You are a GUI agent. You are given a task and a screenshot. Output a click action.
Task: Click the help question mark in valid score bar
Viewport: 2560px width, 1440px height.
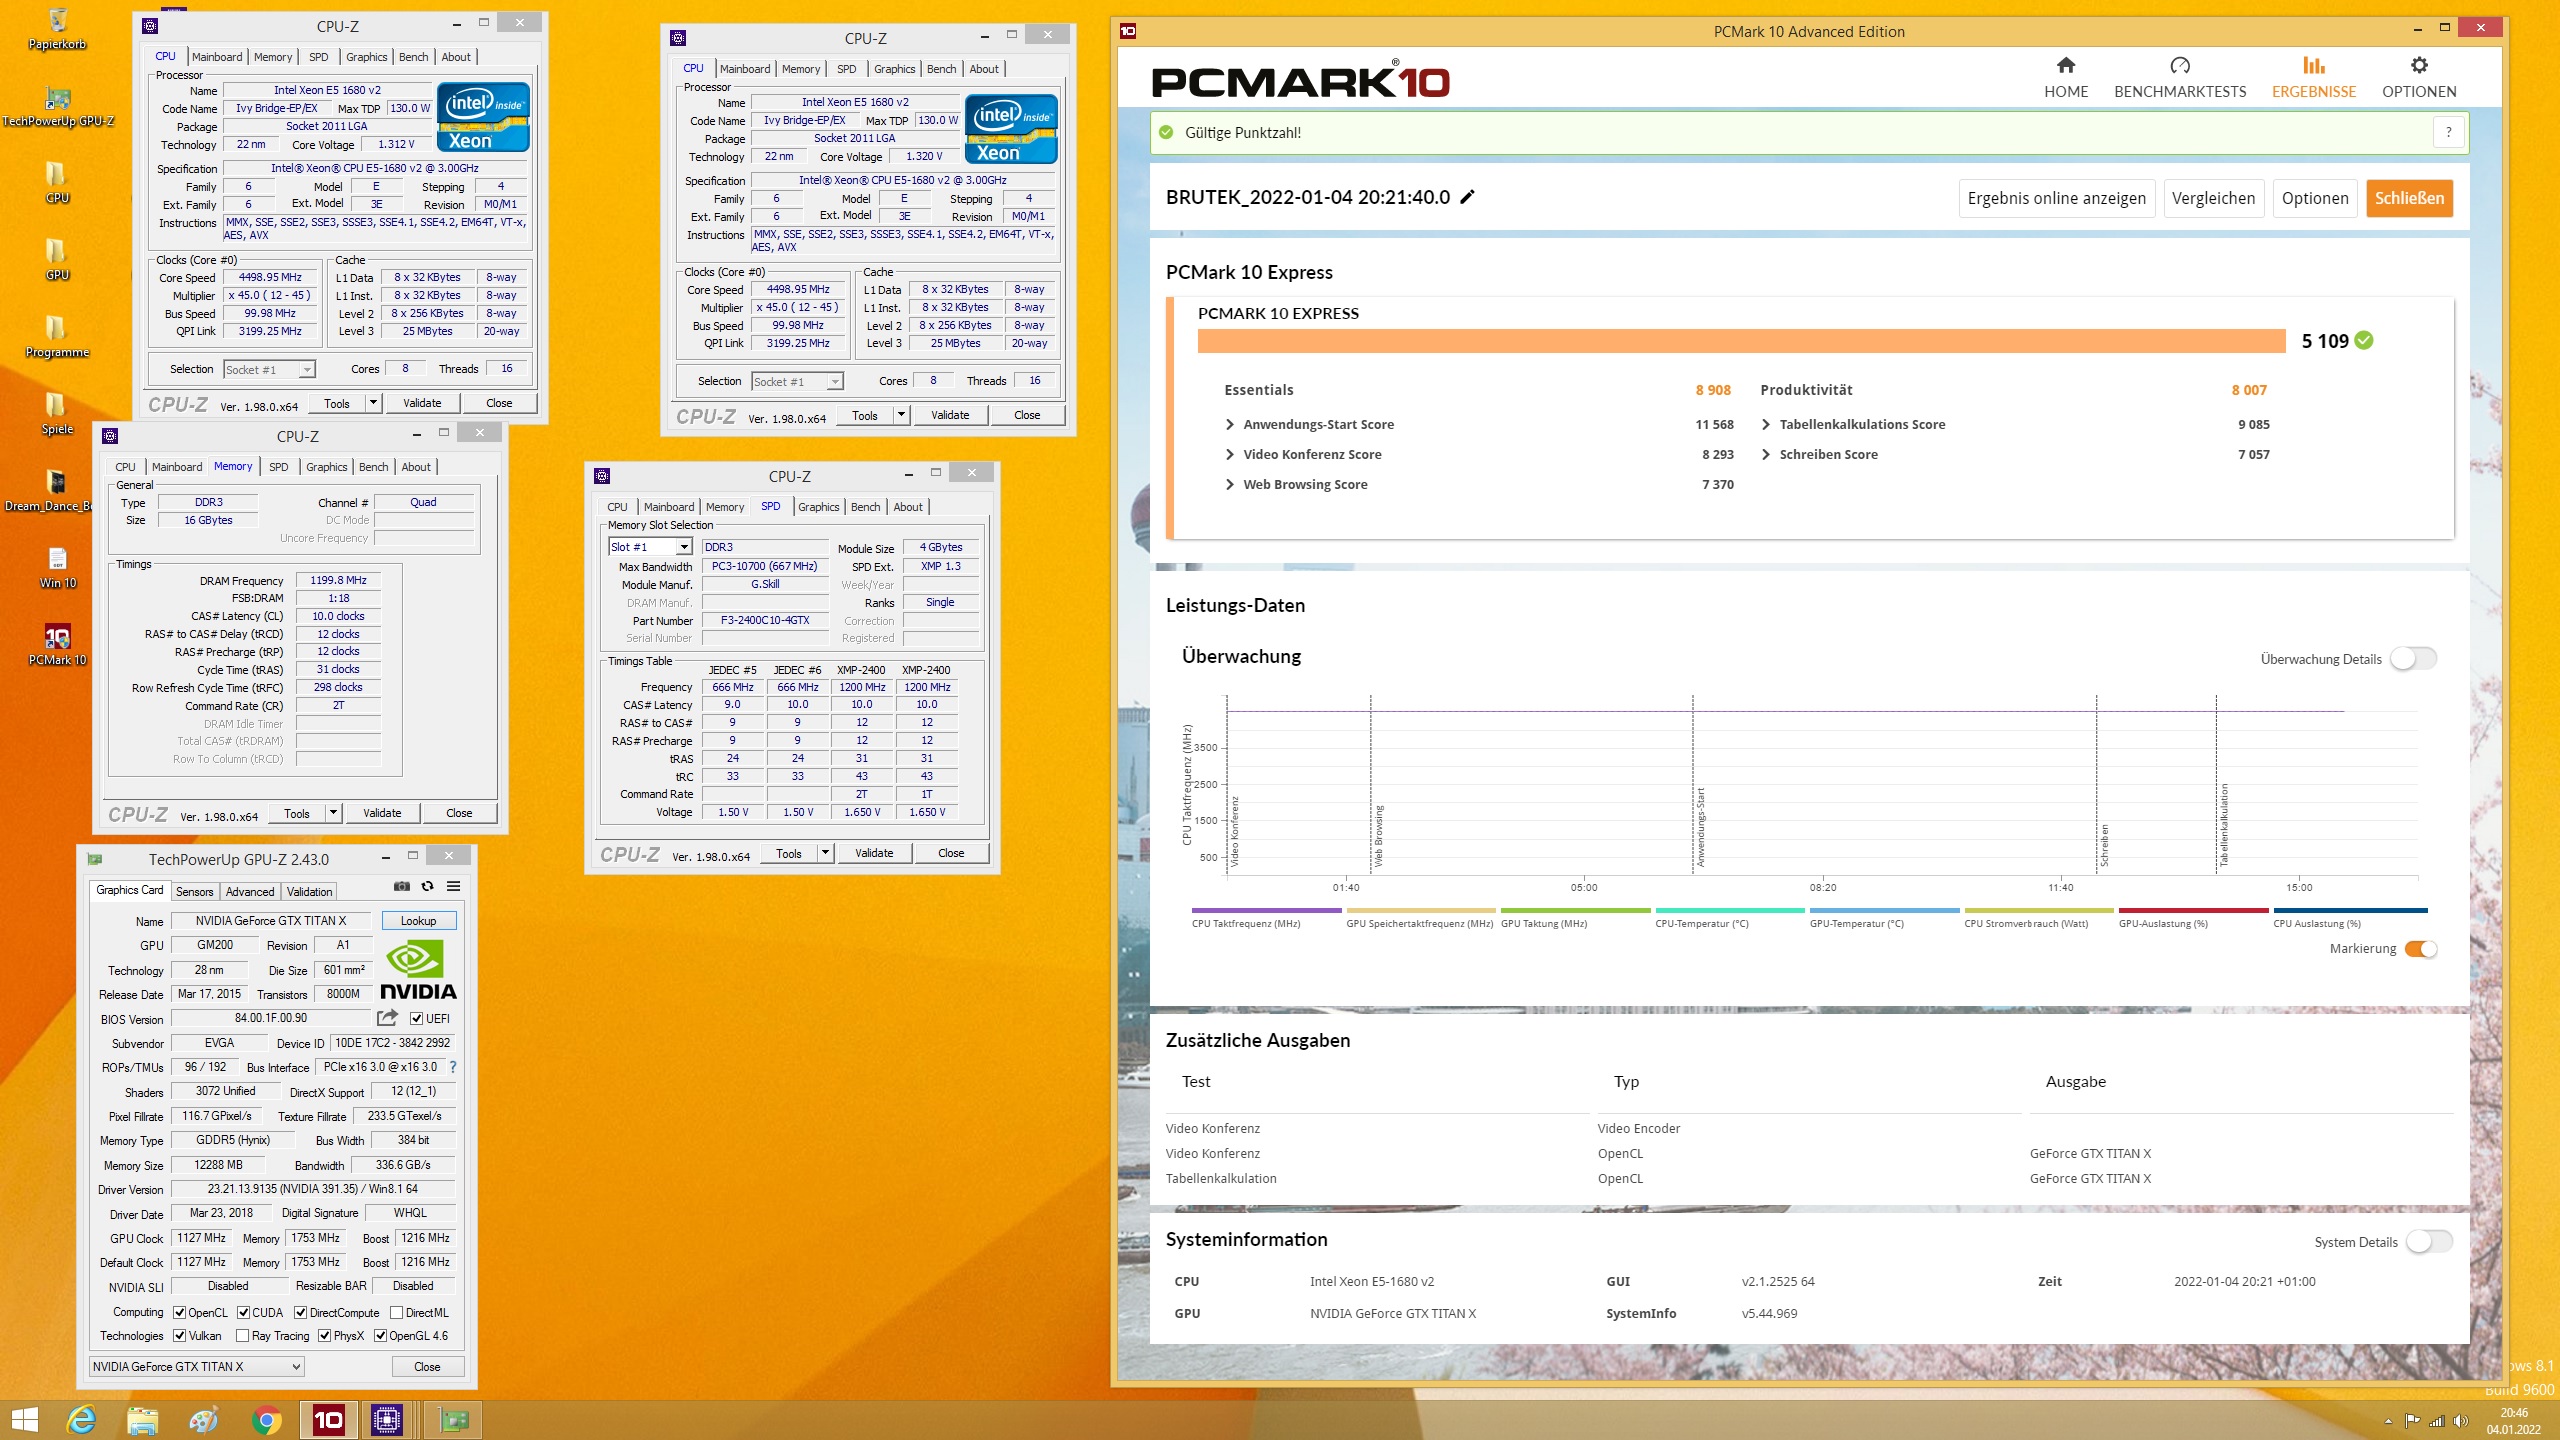[2449, 132]
